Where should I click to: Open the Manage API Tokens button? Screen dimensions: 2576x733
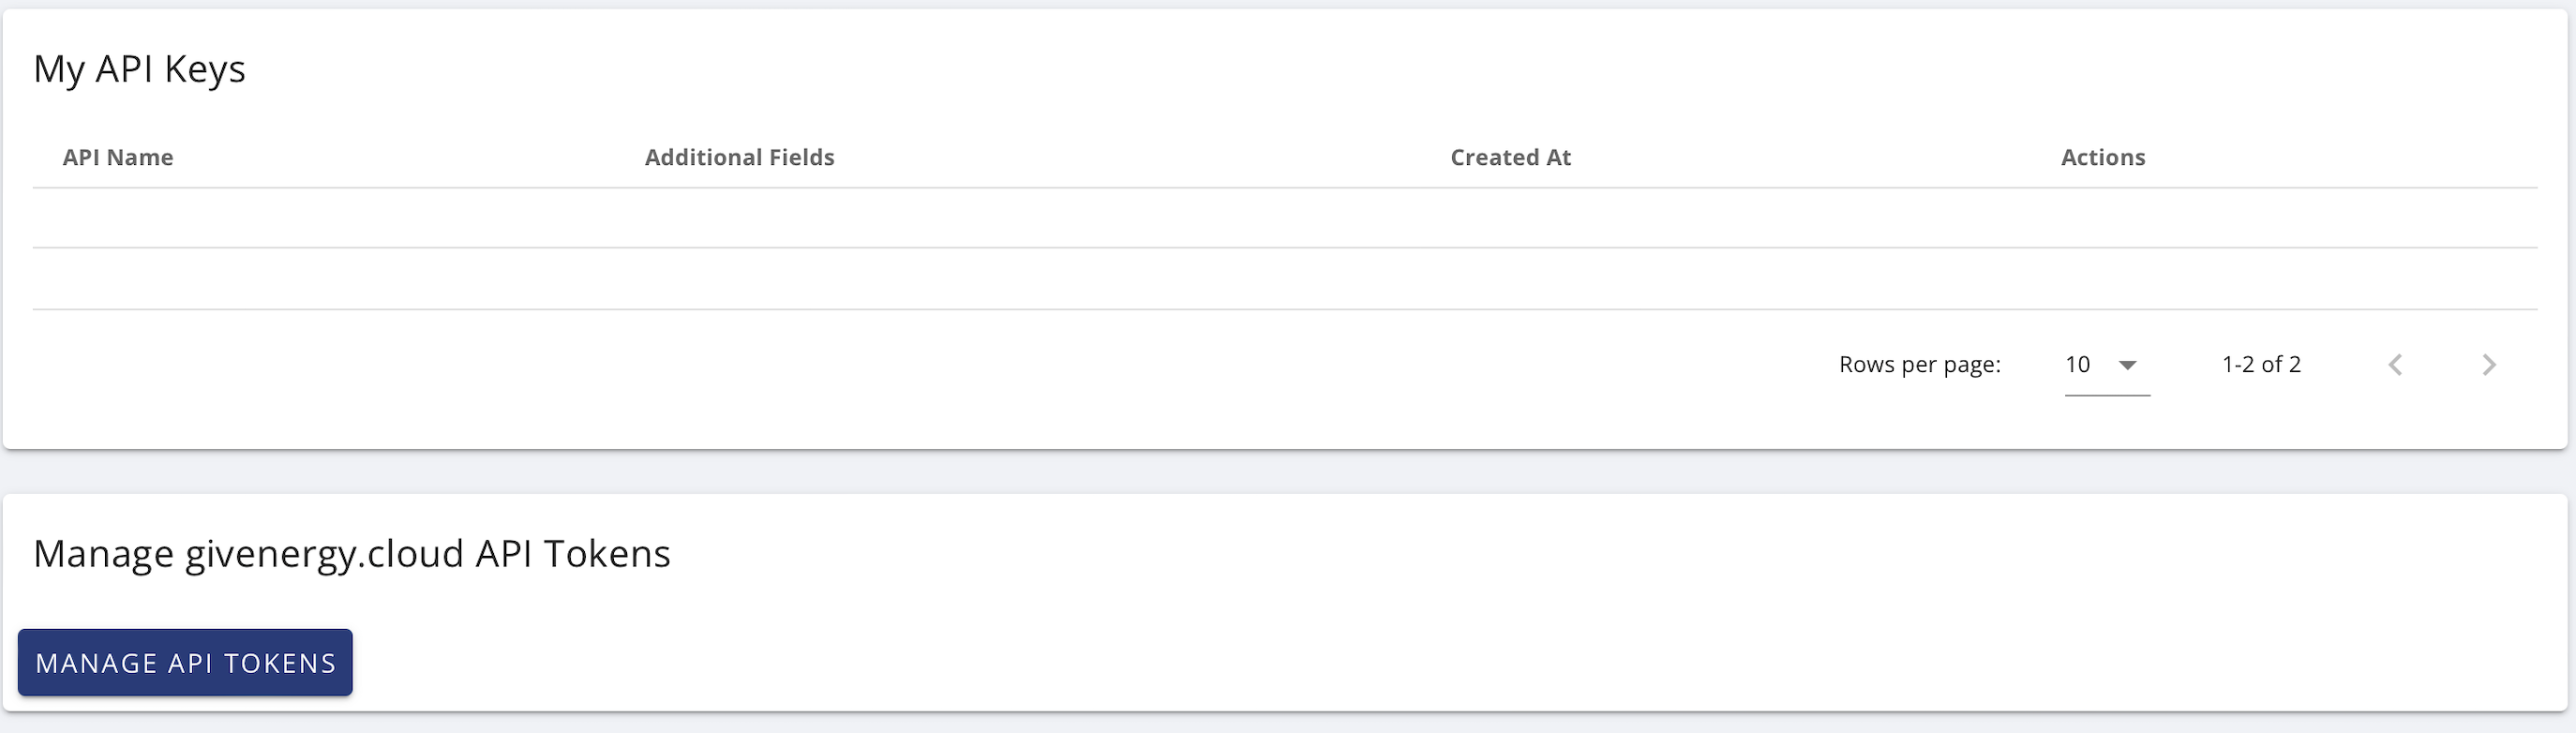tap(185, 662)
